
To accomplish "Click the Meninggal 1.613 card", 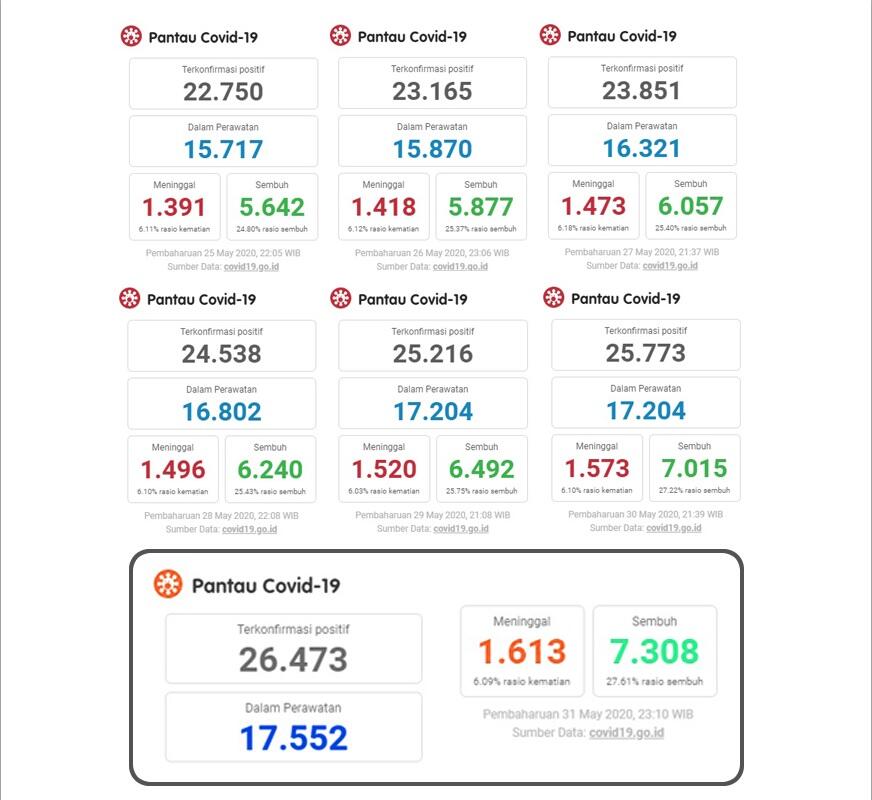I will pos(522,651).
